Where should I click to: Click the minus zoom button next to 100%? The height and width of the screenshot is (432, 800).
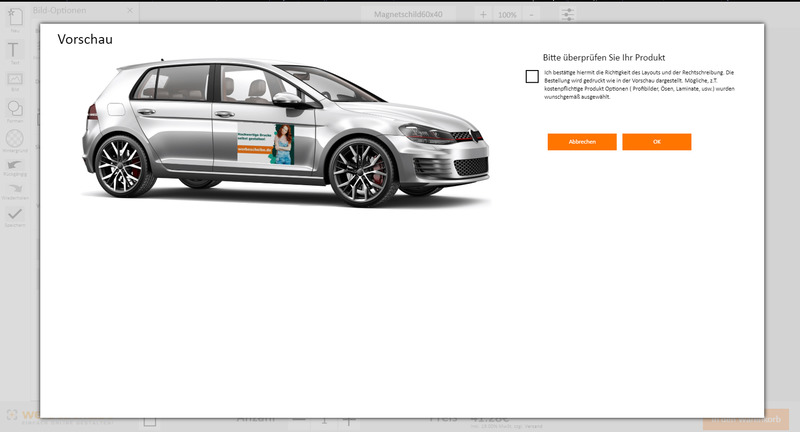pyautogui.click(x=531, y=15)
